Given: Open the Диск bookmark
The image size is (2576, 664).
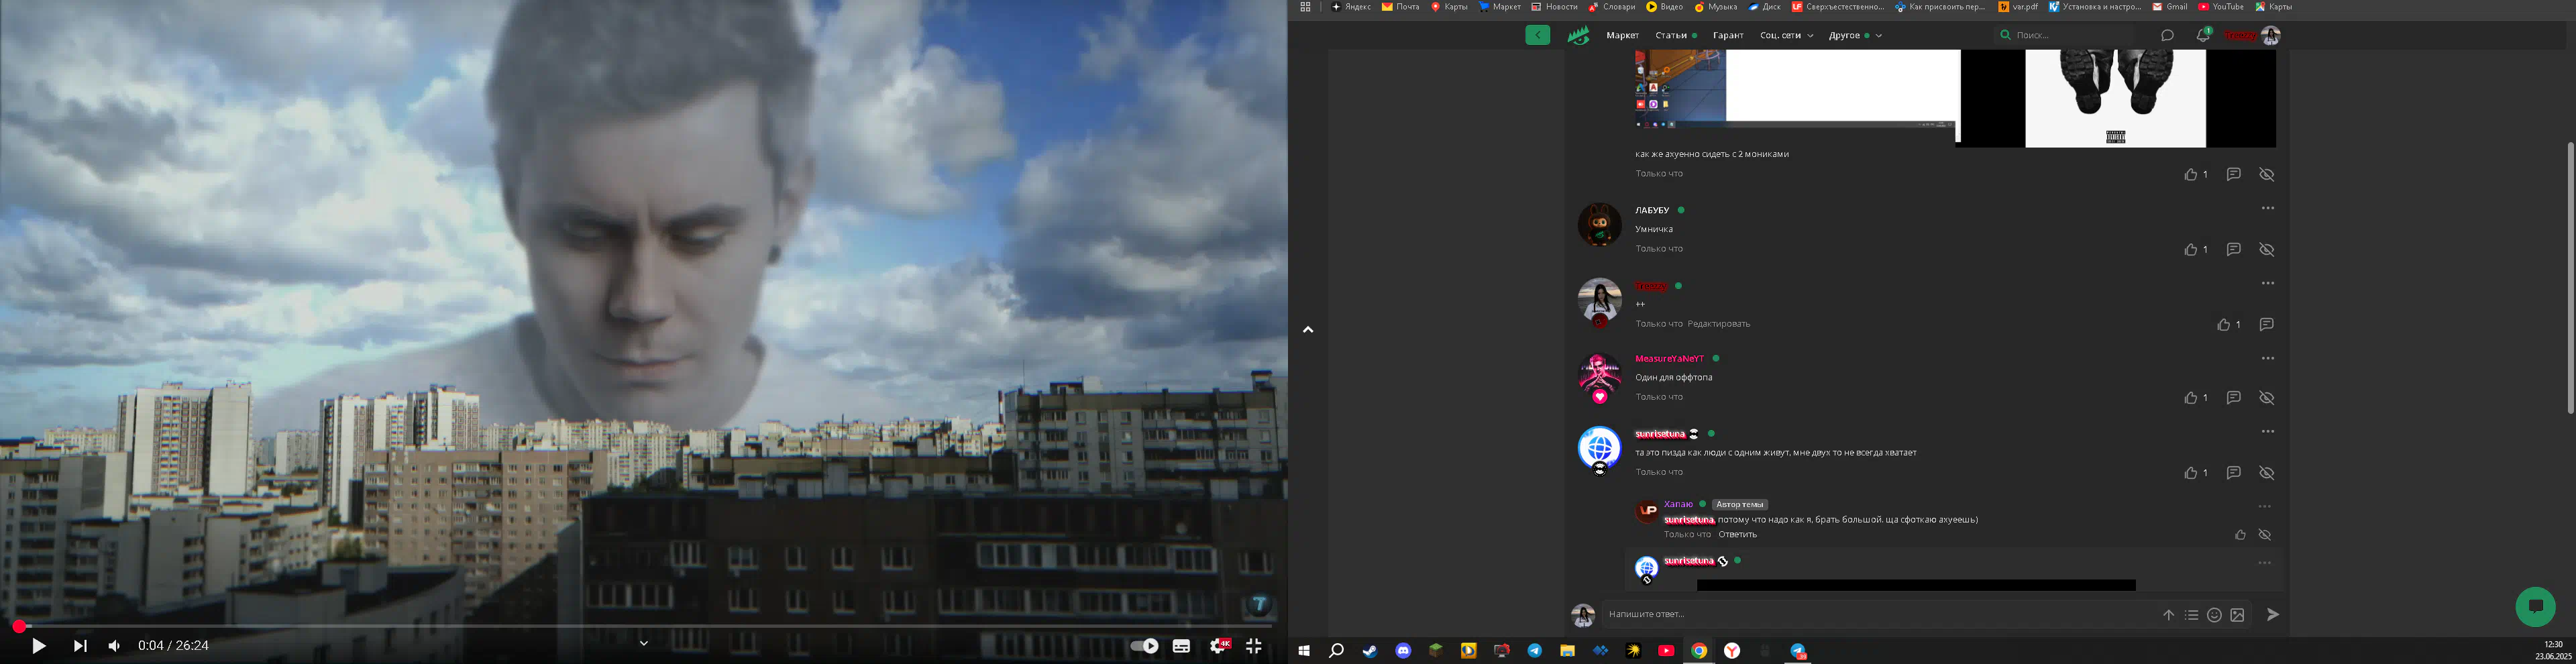Looking at the screenshot, I should click(x=1764, y=7).
